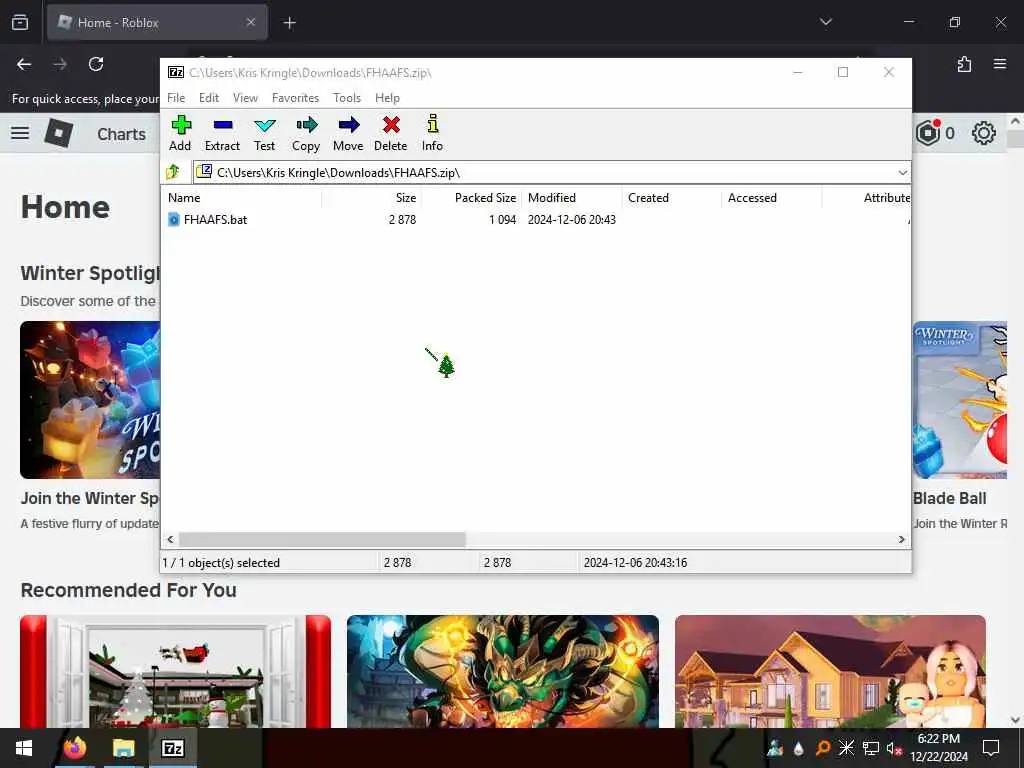Click the horizontal scrollbar thumb in 7-Zip
The width and height of the screenshot is (1024, 768).
point(322,539)
